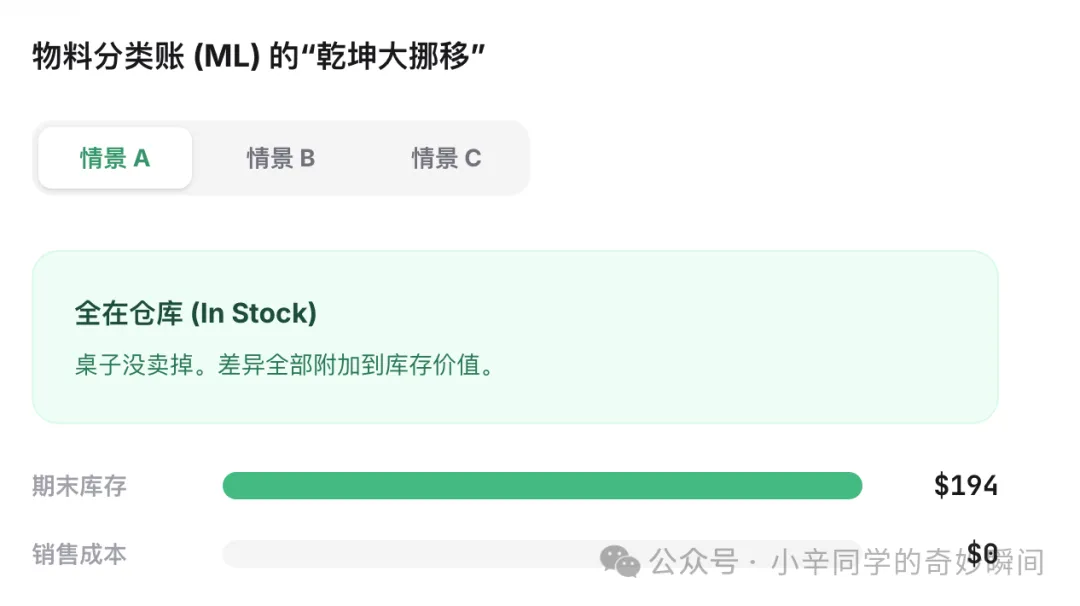
Task: Select the $194 inventory value
Action: point(966,485)
